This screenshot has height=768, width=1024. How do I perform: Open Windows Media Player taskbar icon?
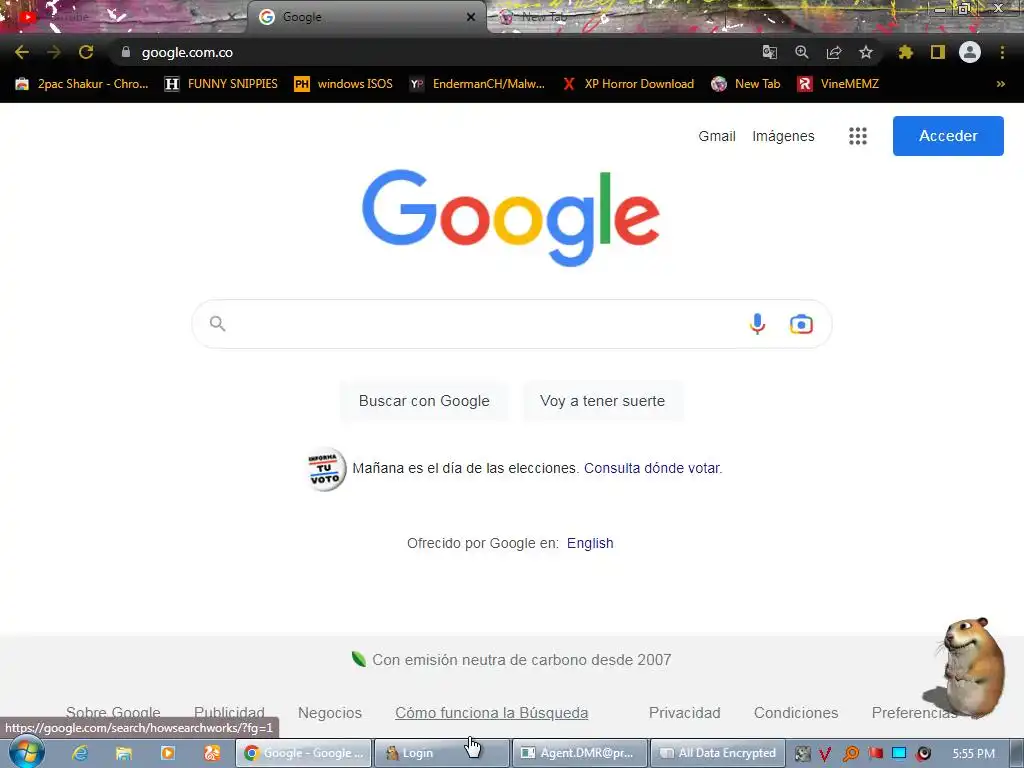click(168, 753)
